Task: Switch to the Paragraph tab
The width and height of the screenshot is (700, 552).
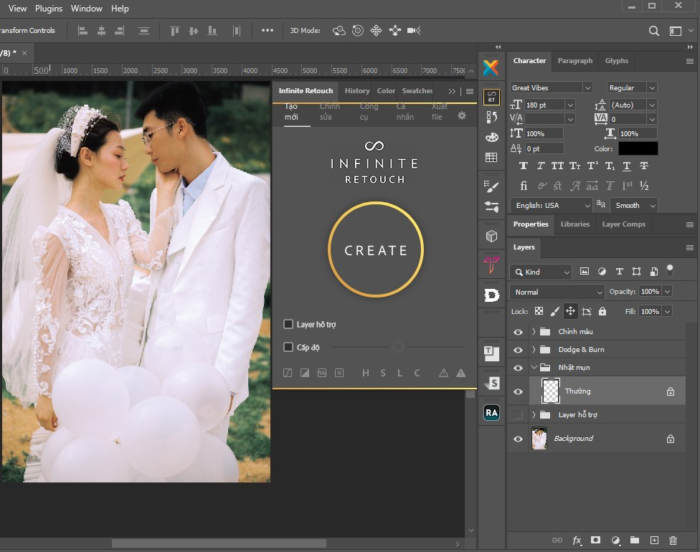Action: [575, 61]
